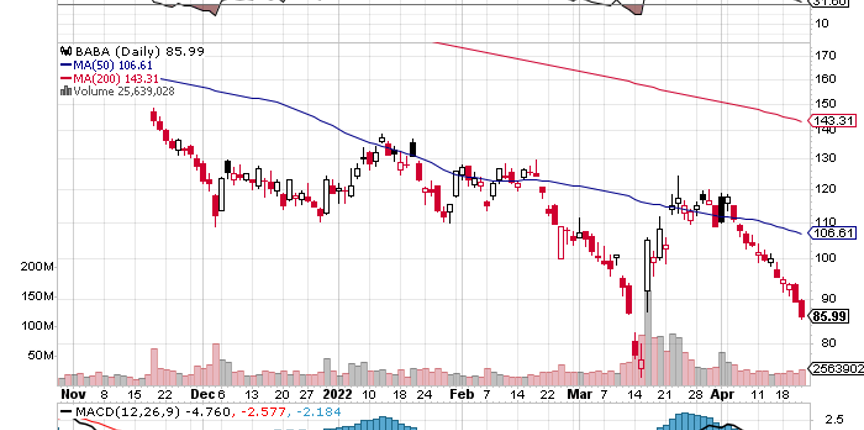Select the "BABA (Daily) 85.99" chart title
Viewport: 864px width, 430px height.
(x=140, y=52)
